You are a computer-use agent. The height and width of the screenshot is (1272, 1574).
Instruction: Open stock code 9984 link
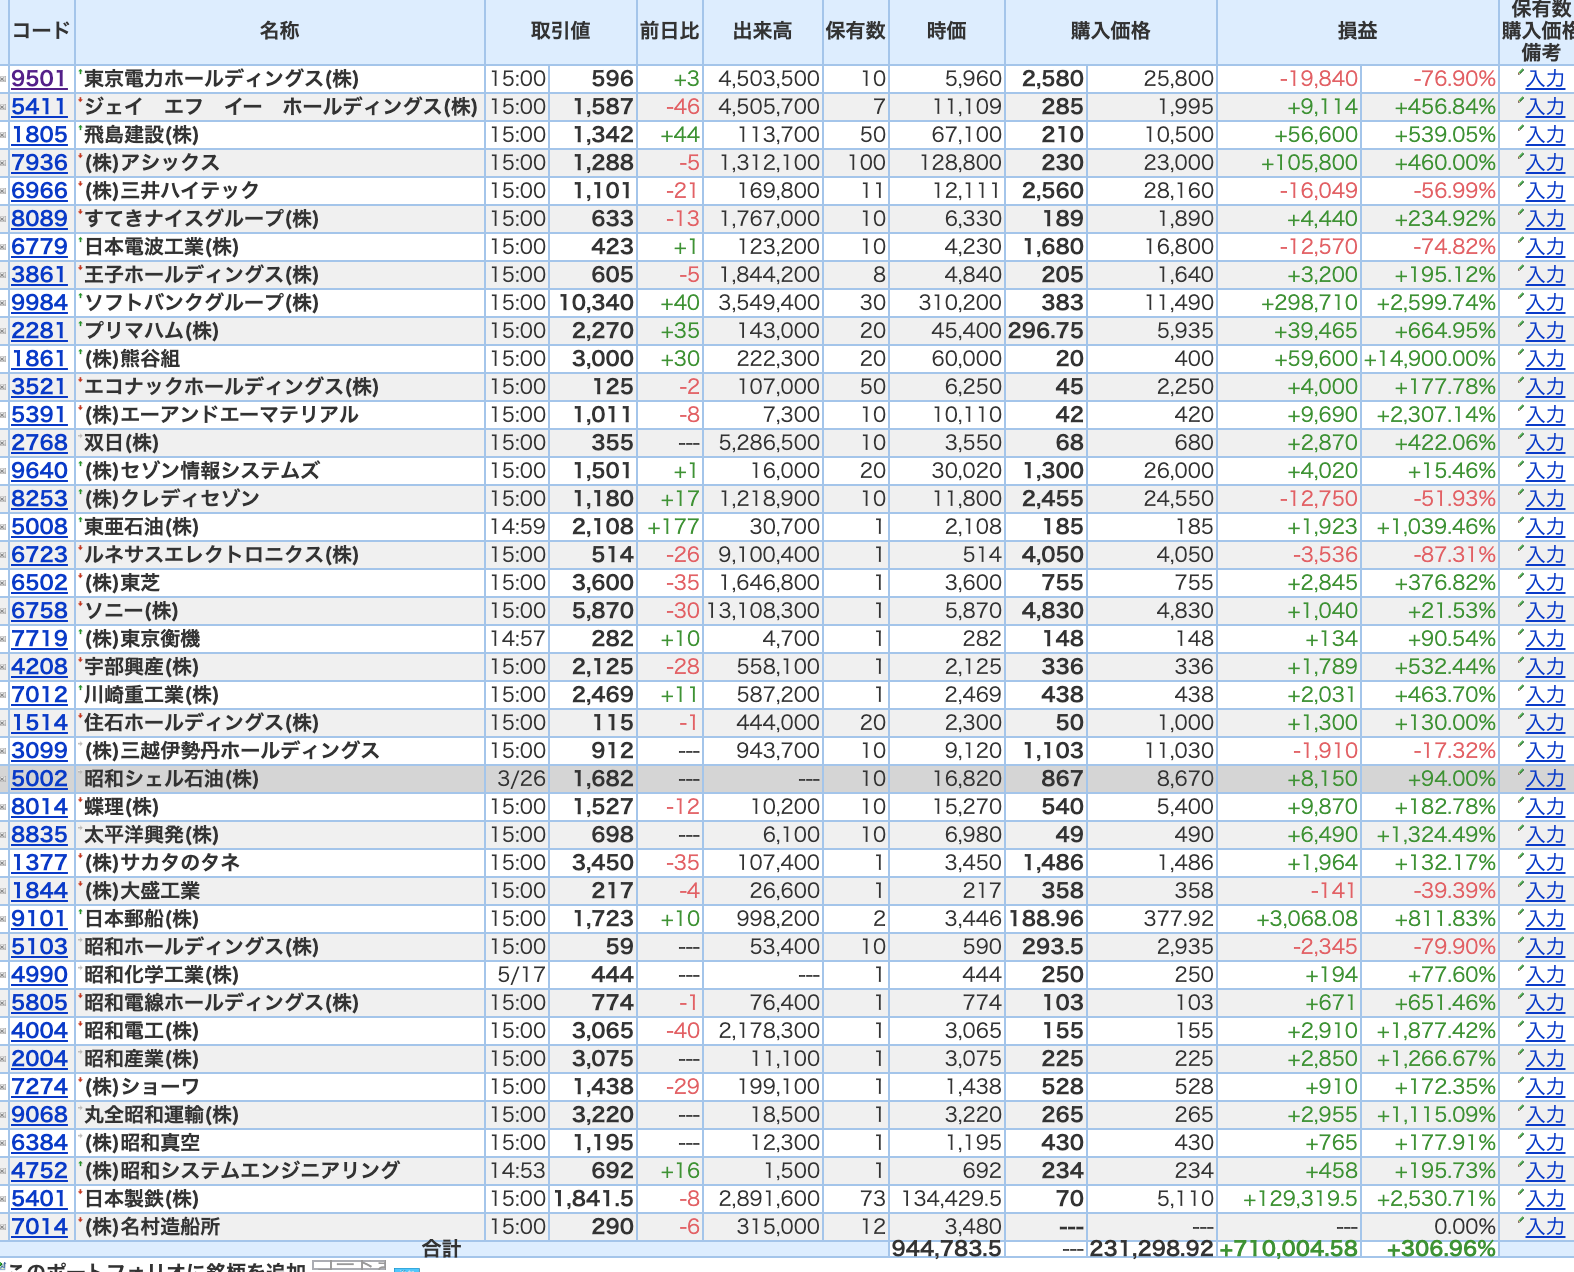click(39, 303)
